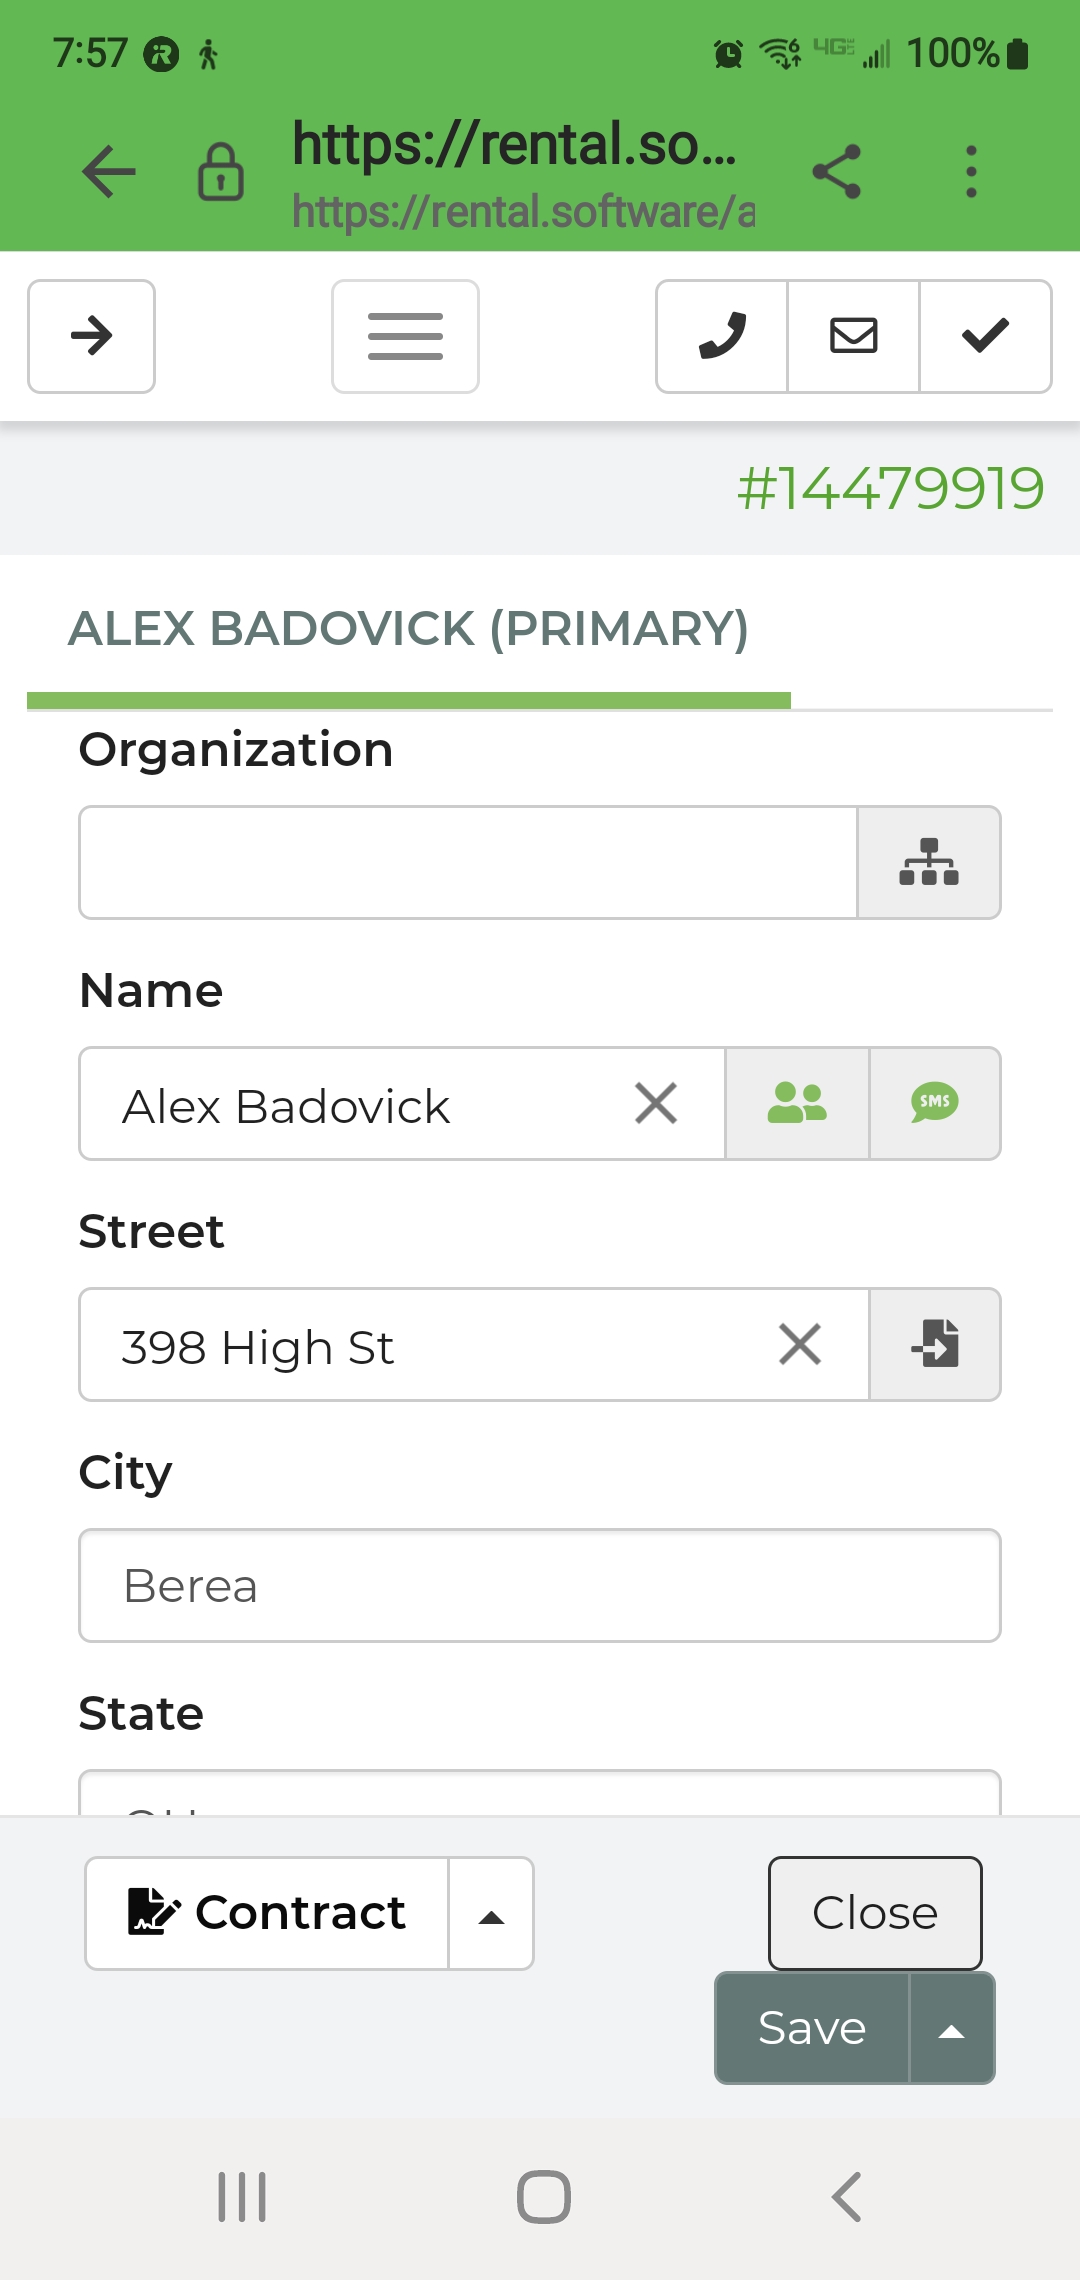Clear the Street field with X
This screenshot has width=1080, height=2280.
(800, 1344)
